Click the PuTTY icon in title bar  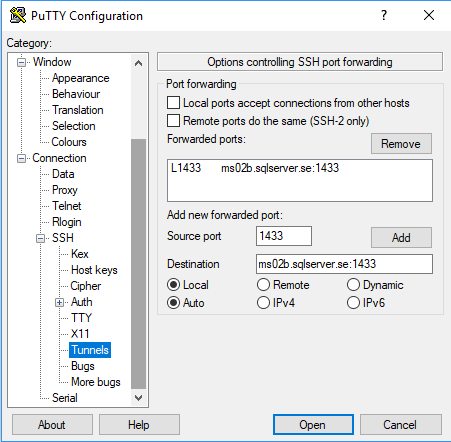coord(18,15)
